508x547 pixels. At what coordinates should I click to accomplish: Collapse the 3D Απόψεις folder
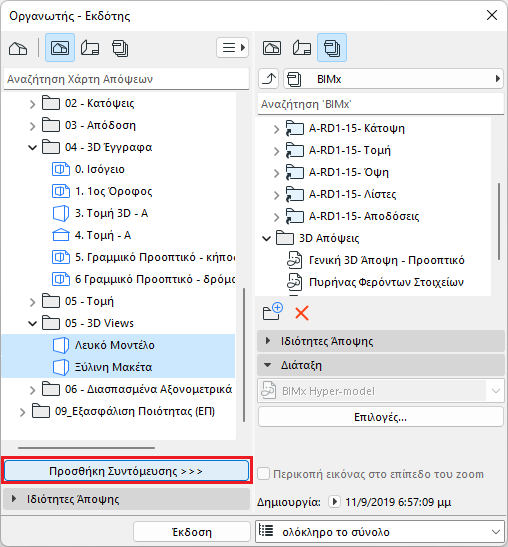(267, 239)
